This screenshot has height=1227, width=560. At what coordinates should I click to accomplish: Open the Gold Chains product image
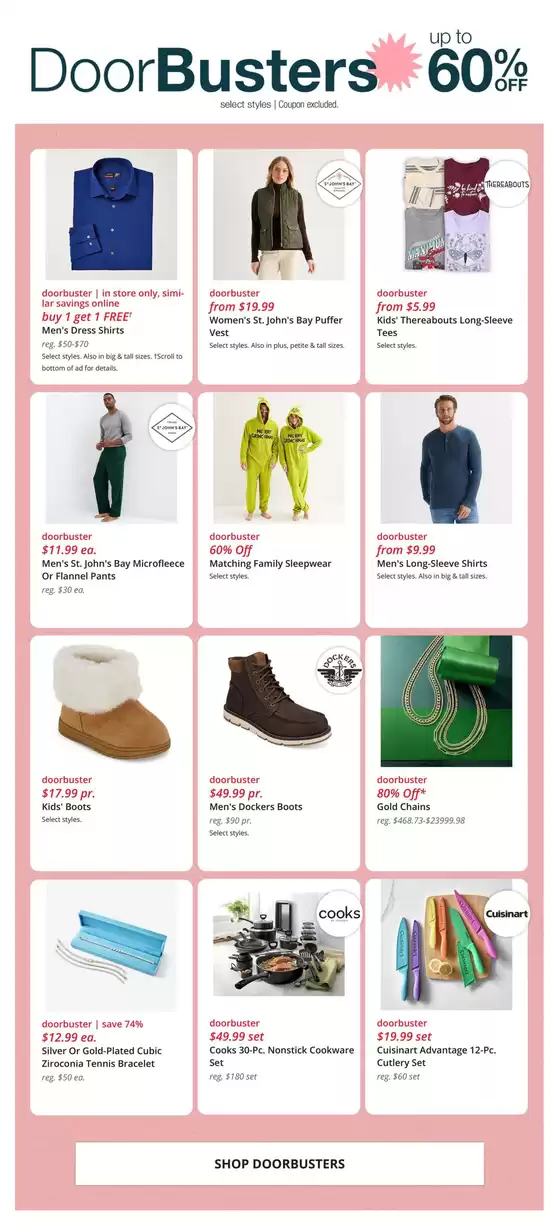(446, 702)
